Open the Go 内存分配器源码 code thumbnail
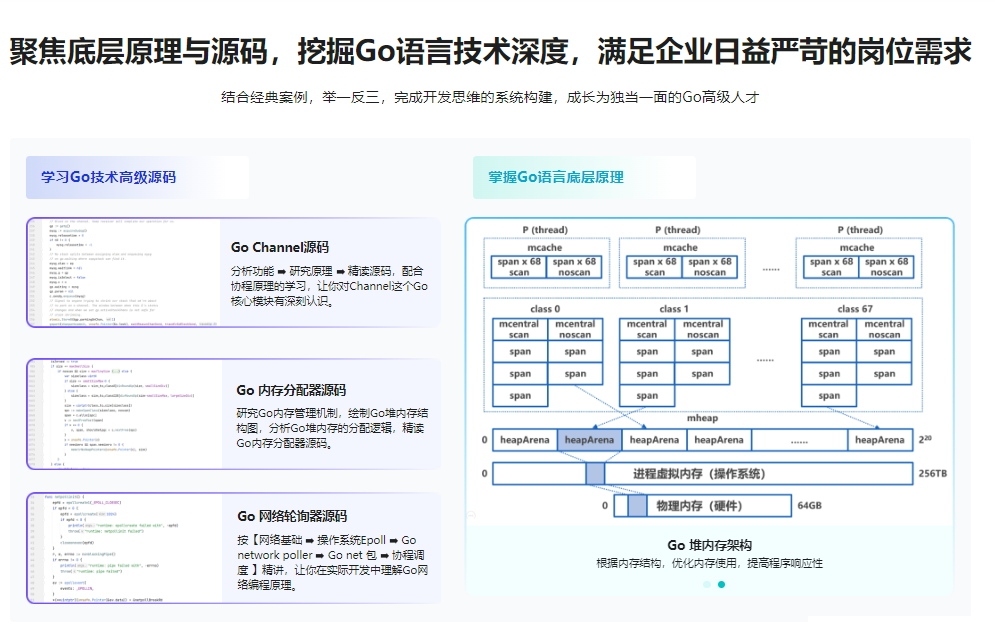995x639 pixels. coord(122,414)
